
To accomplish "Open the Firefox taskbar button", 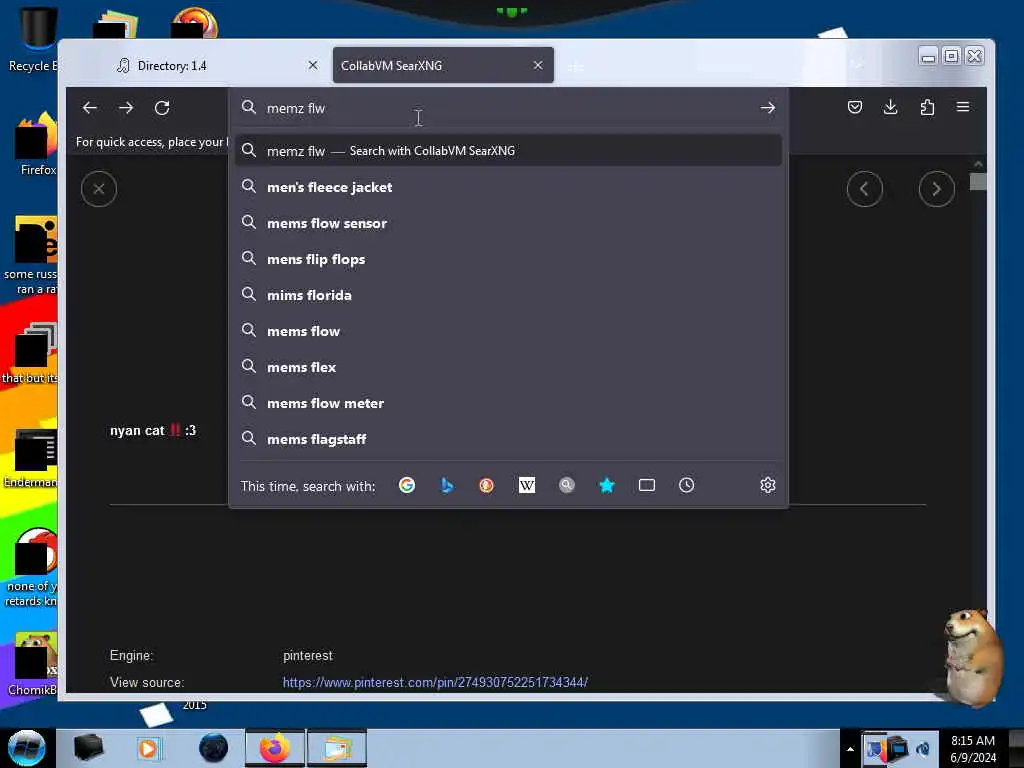I will (x=275, y=748).
